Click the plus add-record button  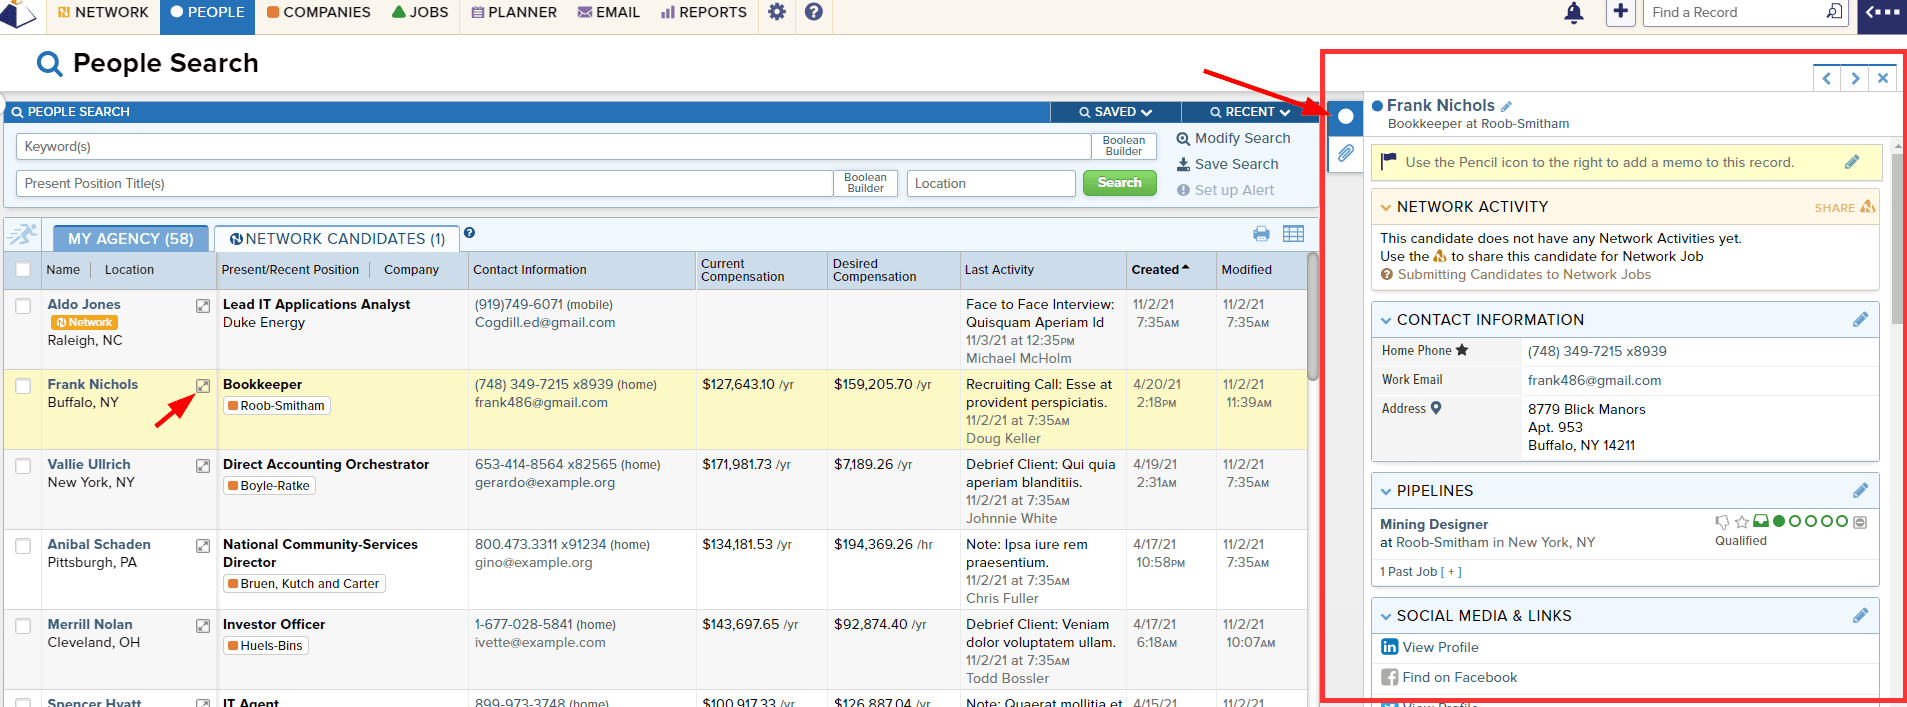coord(1621,12)
